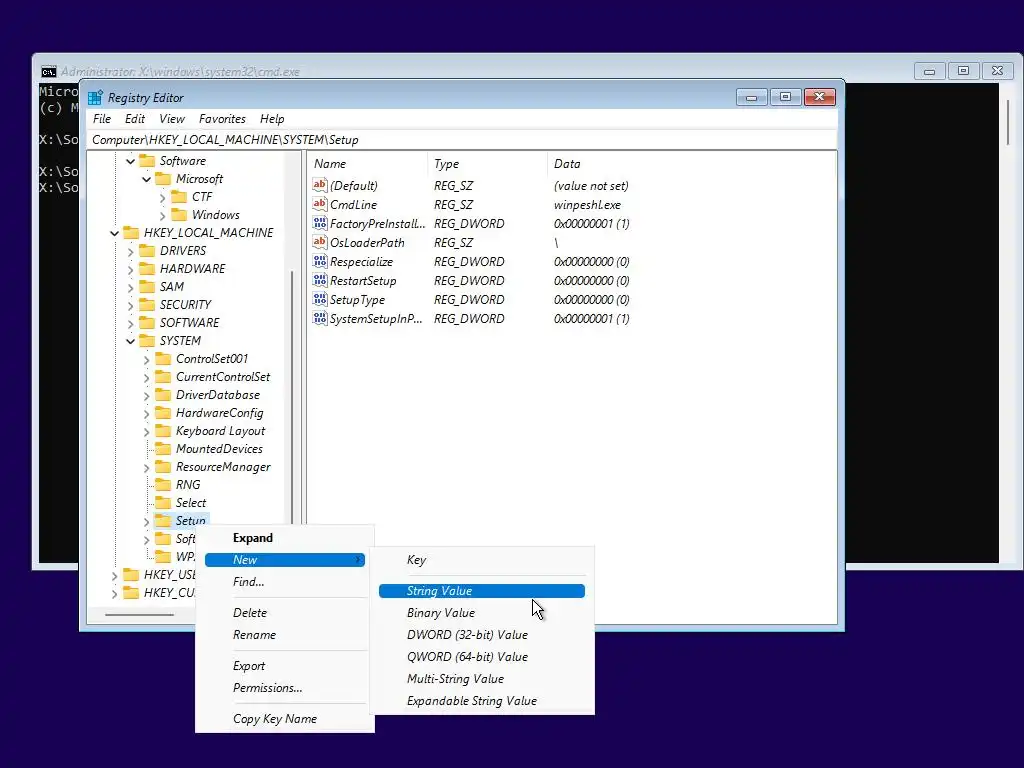The height and width of the screenshot is (768, 1024).
Task: Click the HKEY_LOCAL_MACHINE folder icon
Action: click(x=131, y=232)
